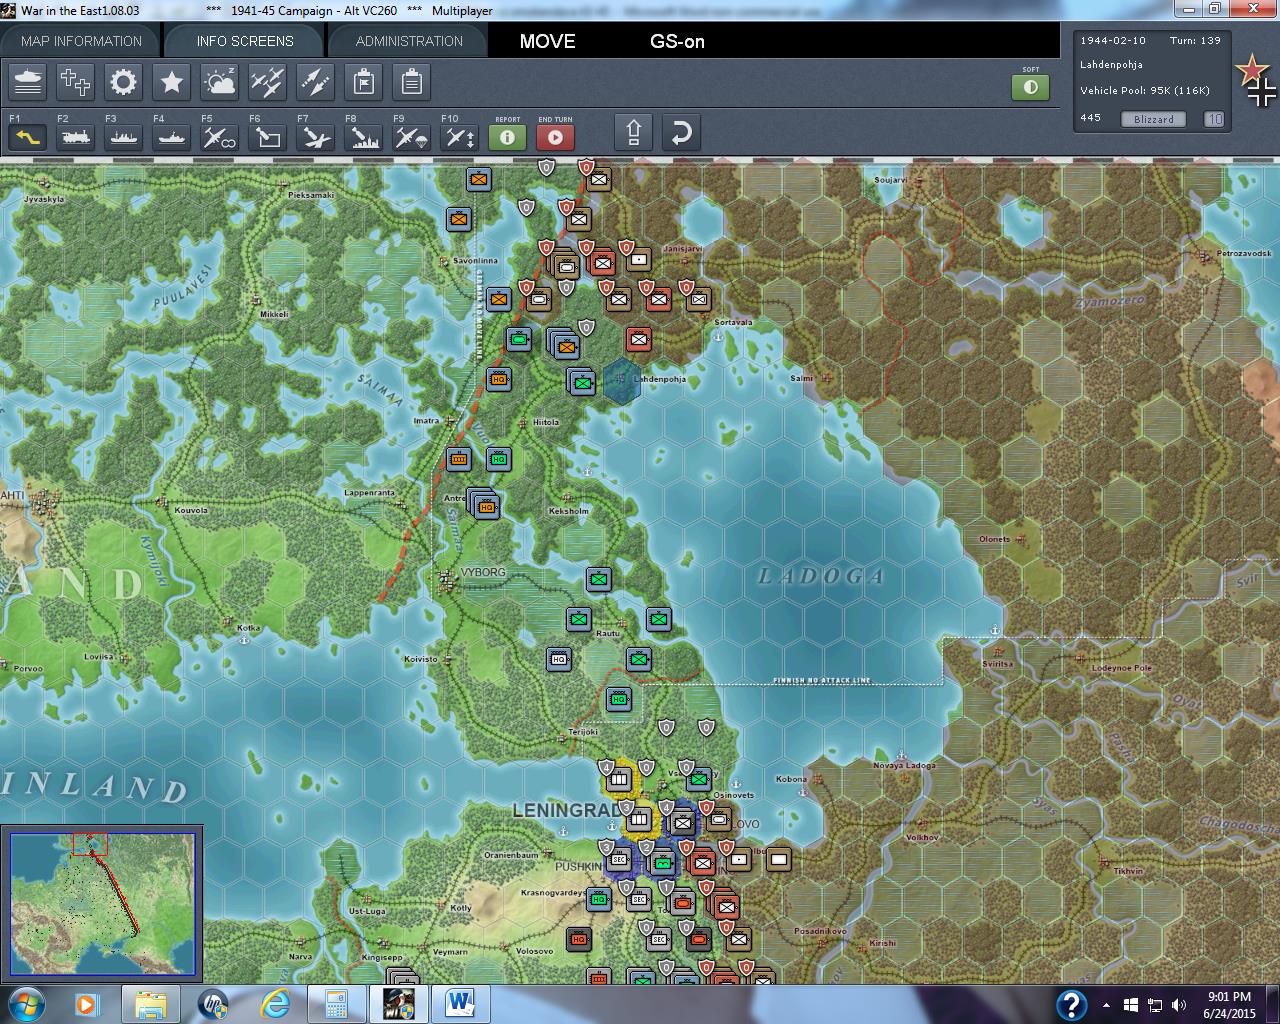Click the Vehicle Pool: 95K (116K) text

coord(1145,91)
